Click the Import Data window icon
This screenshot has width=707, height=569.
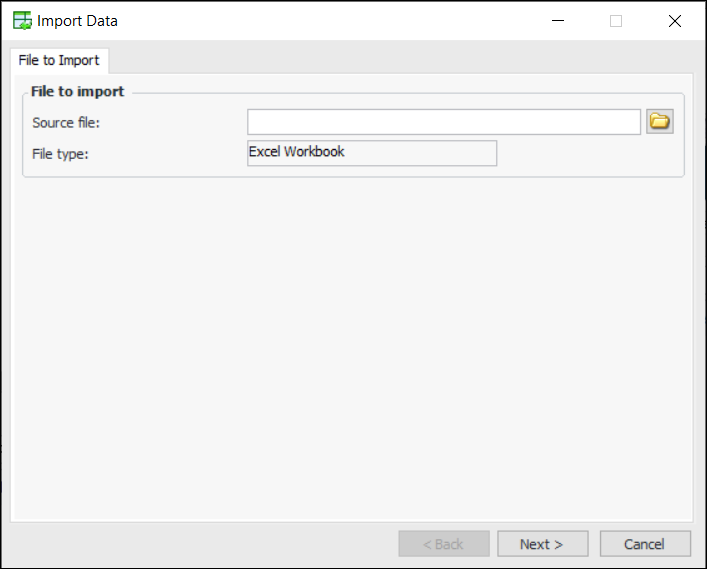(21, 20)
